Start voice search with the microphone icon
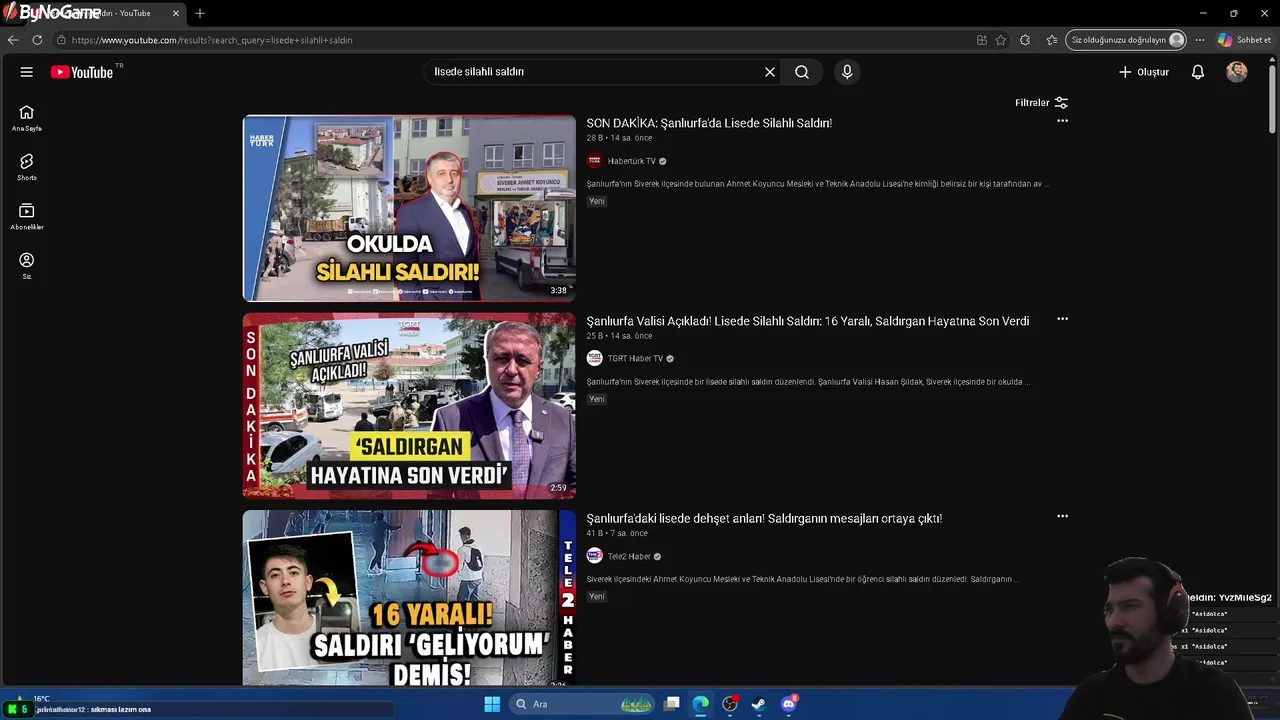This screenshot has width=1280, height=720. click(847, 72)
